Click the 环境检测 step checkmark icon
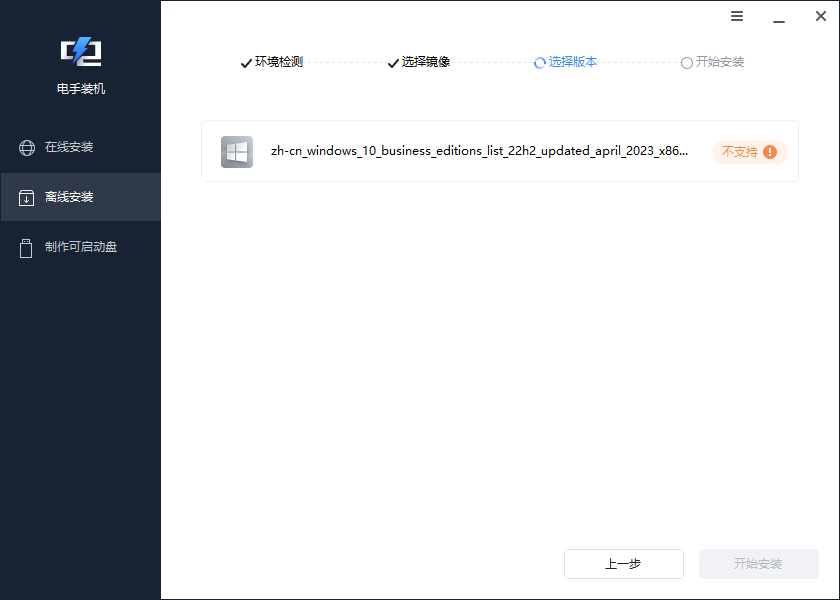The image size is (840, 600). click(x=246, y=62)
